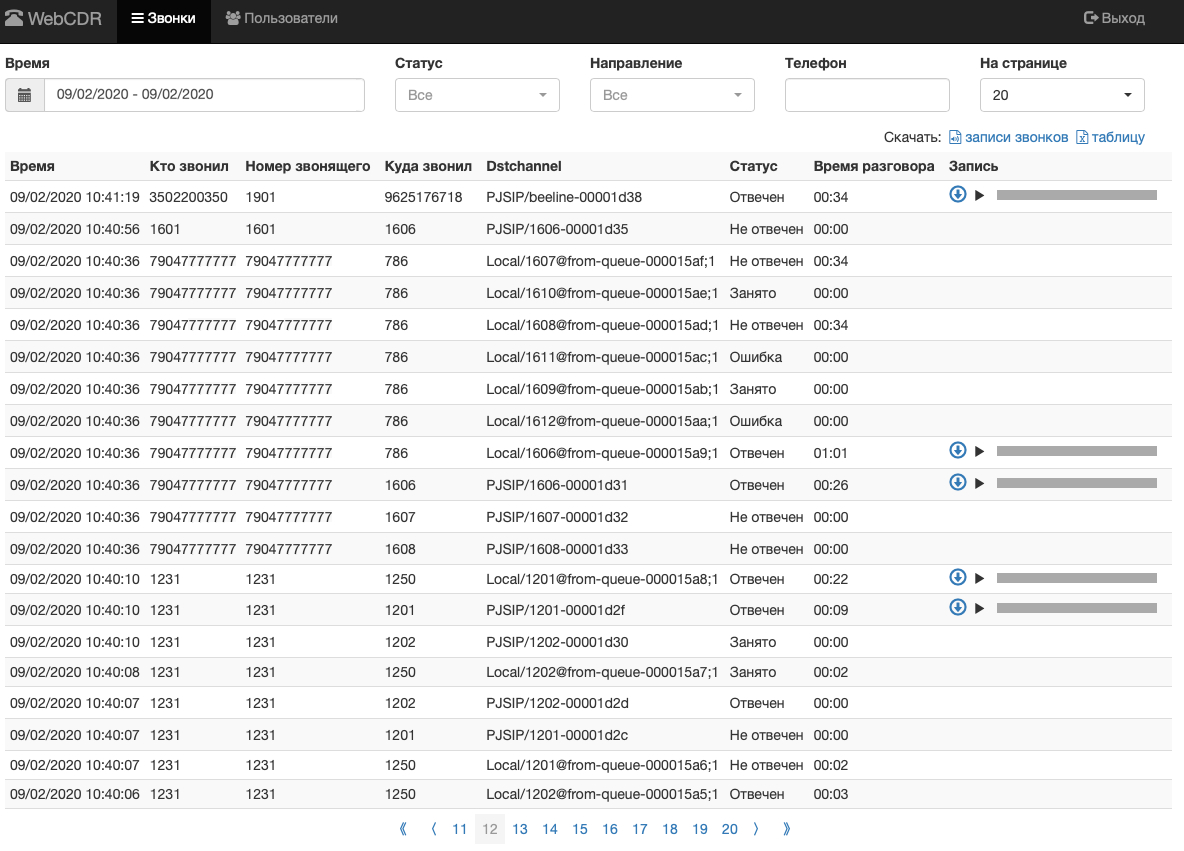Screen dimensions: 1184x851
Task: Click the Время разговора column header
Action: click(874, 166)
